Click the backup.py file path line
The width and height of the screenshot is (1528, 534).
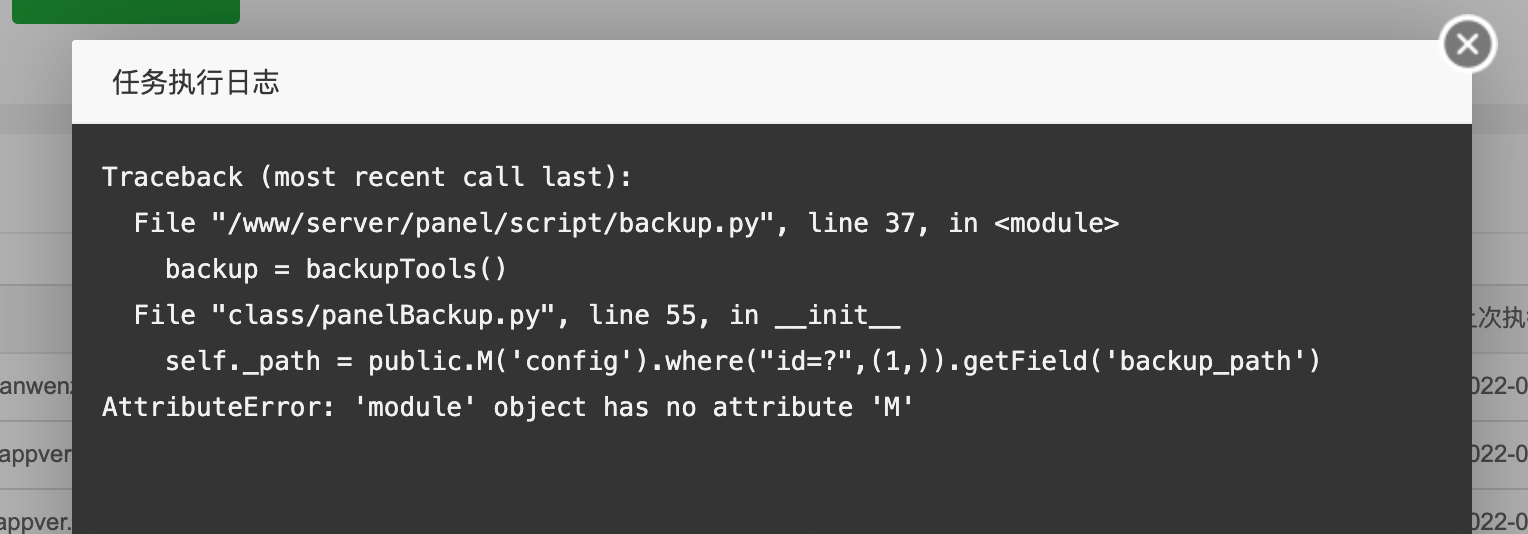(x=626, y=223)
